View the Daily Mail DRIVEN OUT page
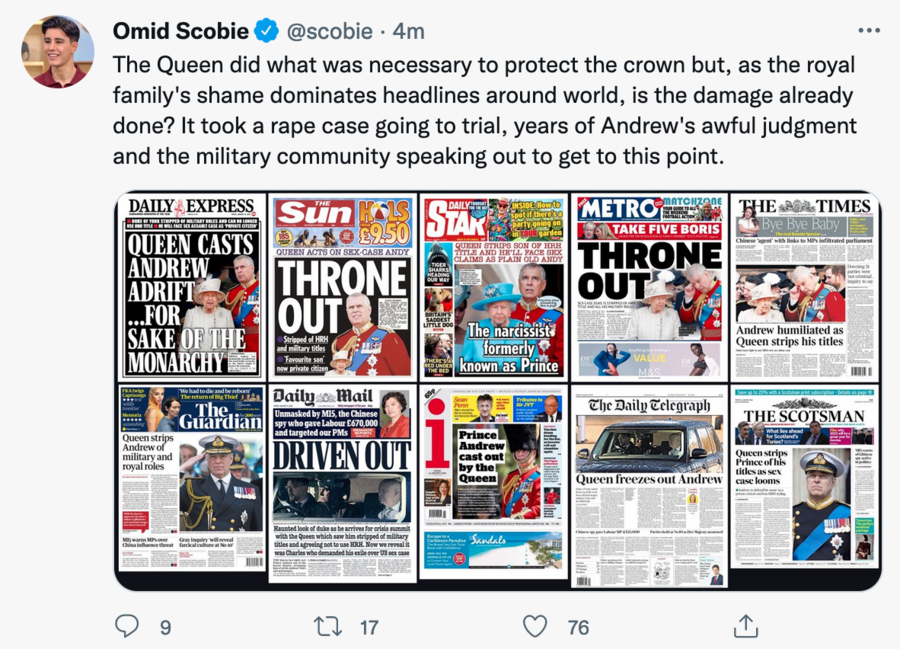900x649 pixels. [x=343, y=484]
